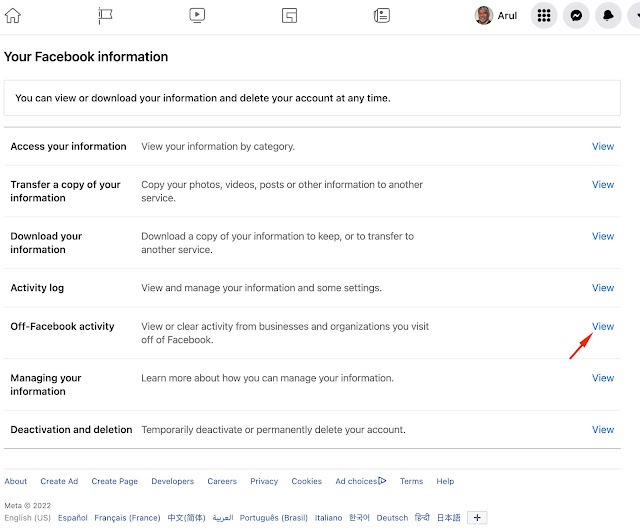Open the Developers footer link

(173, 481)
